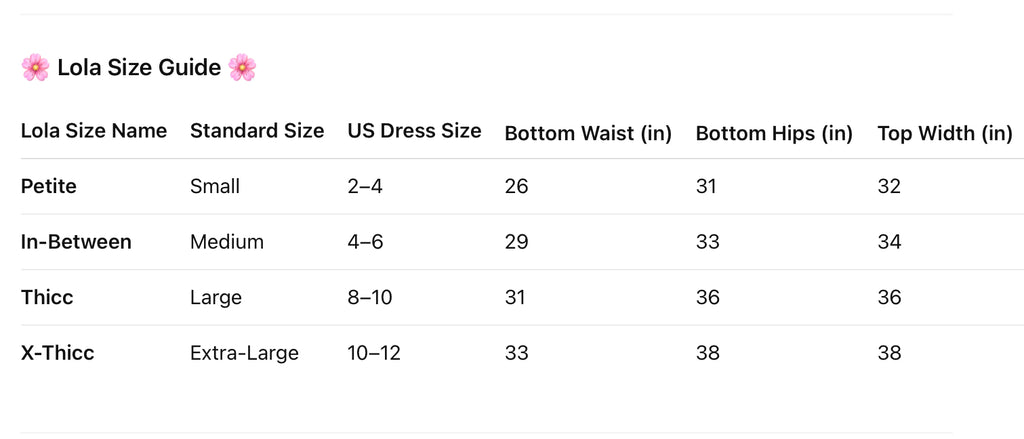
Task: Click bottom waist value 29
Action: pyautogui.click(x=516, y=242)
